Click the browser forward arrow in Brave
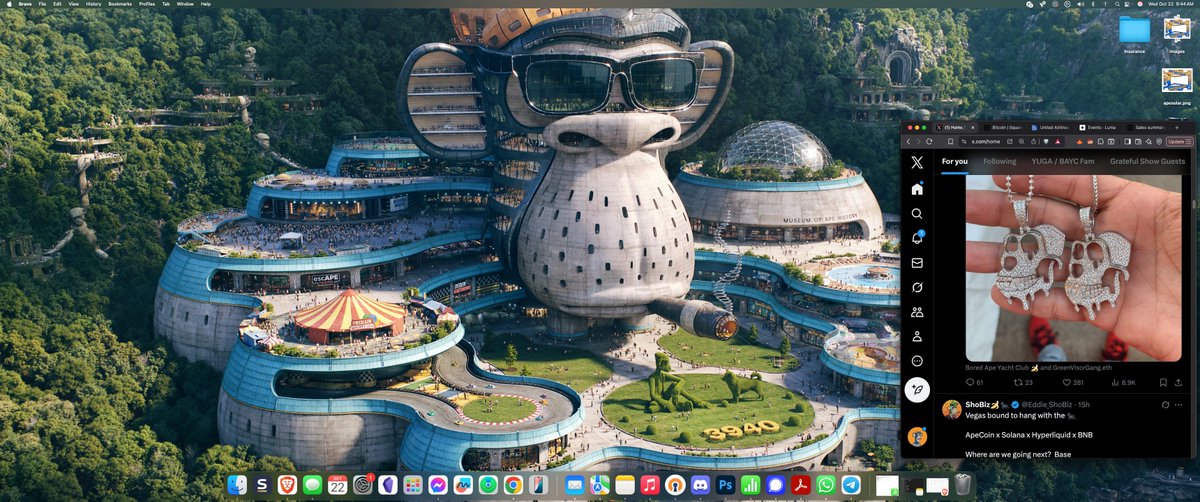 (918, 142)
